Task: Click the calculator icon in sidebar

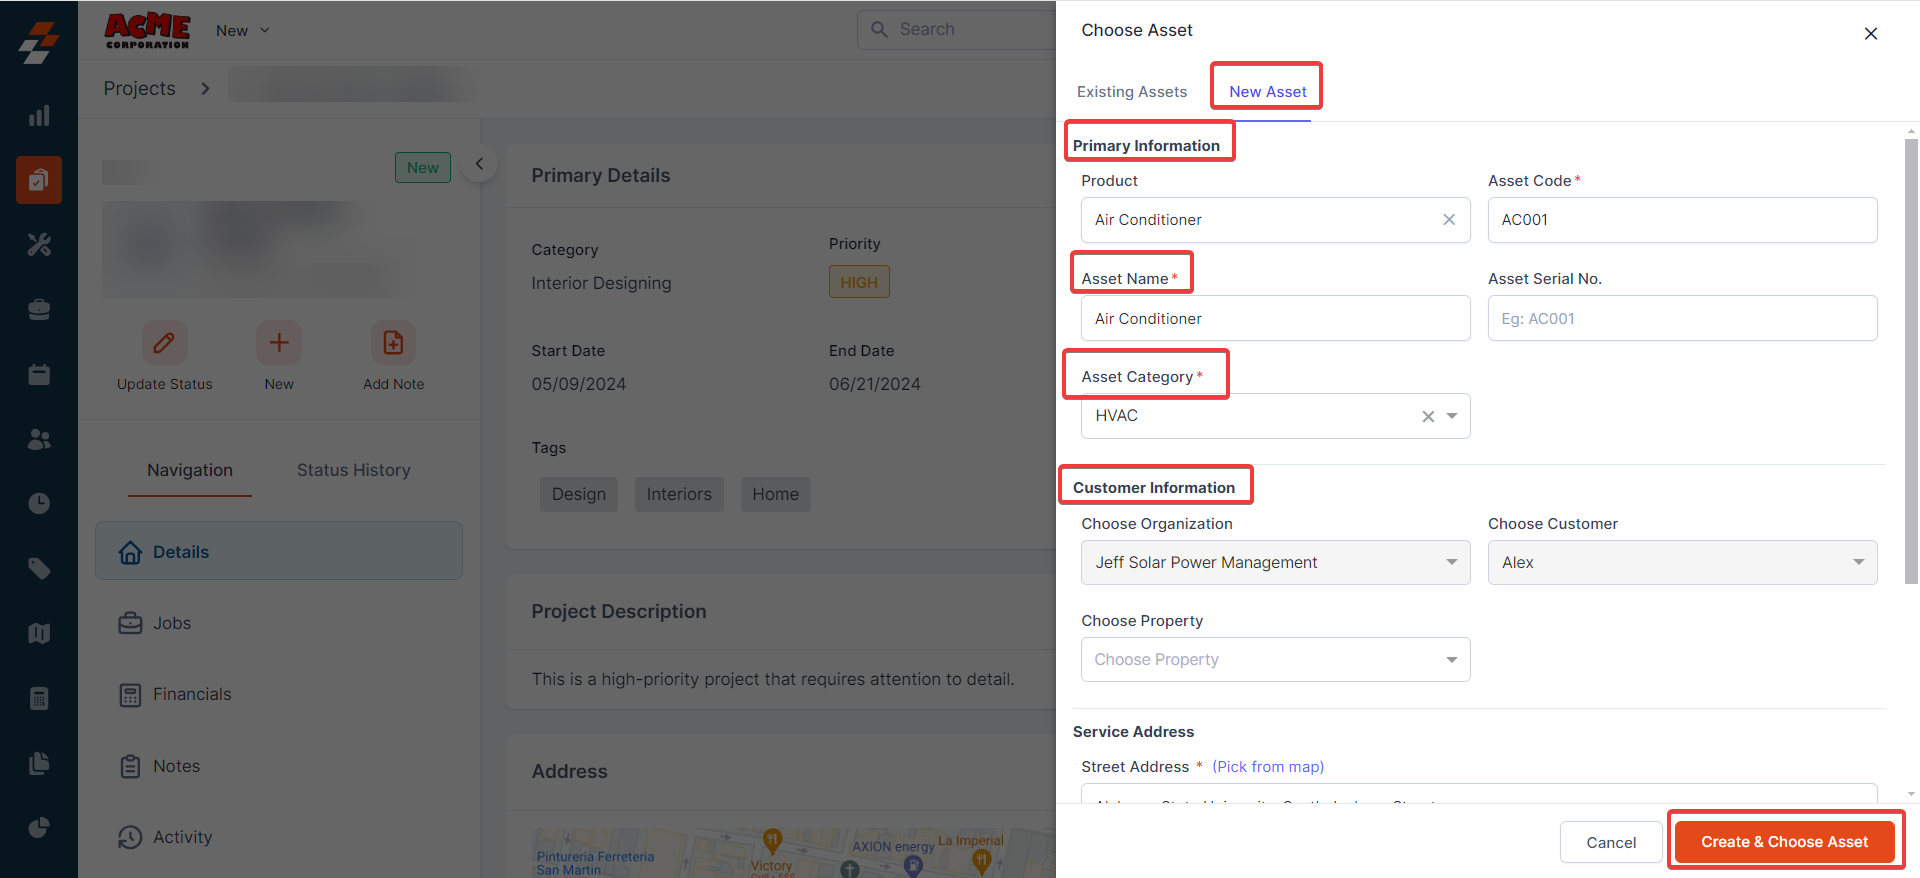Action: click(x=39, y=698)
